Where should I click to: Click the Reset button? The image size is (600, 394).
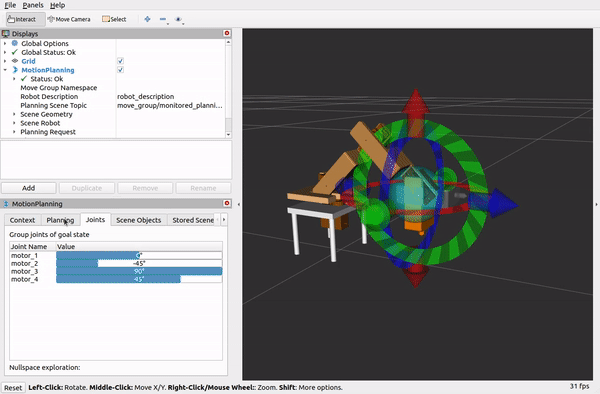coord(13,387)
